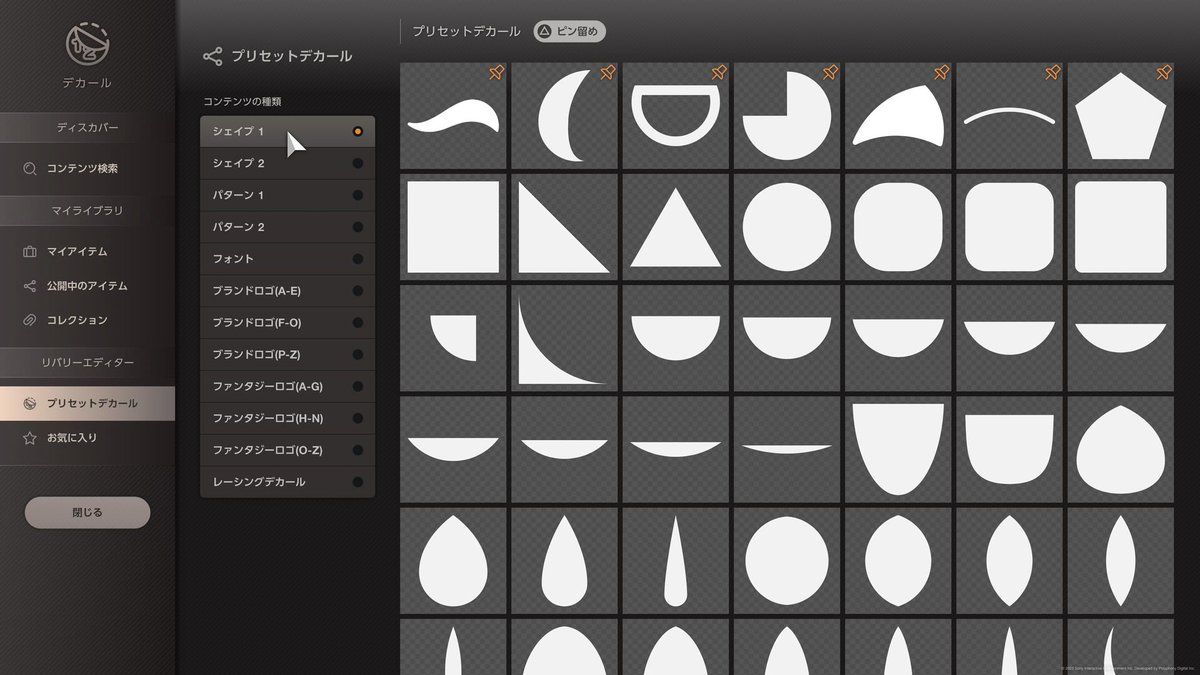Select the ファンタジーロゴ(H-N) radio option
The width and height of the screenshot is (1200, 675).
358,419
